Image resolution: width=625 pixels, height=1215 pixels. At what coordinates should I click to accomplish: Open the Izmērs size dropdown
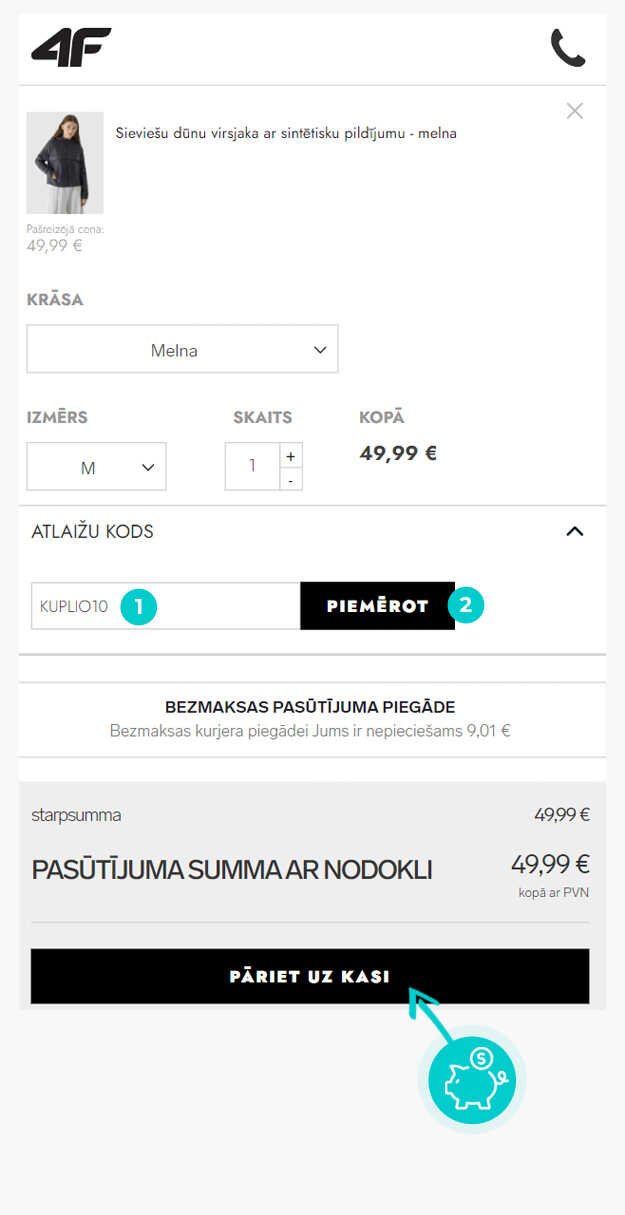point(96,467)
